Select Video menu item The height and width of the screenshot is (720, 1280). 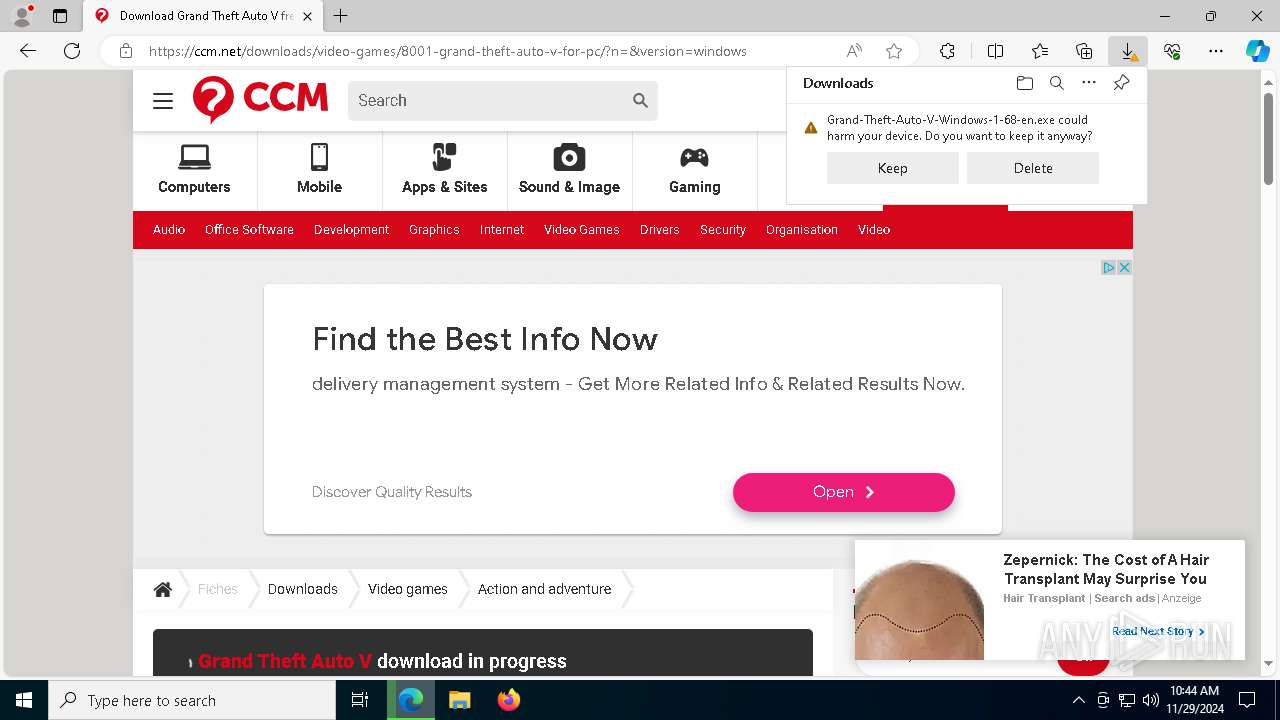pos(874,230)
